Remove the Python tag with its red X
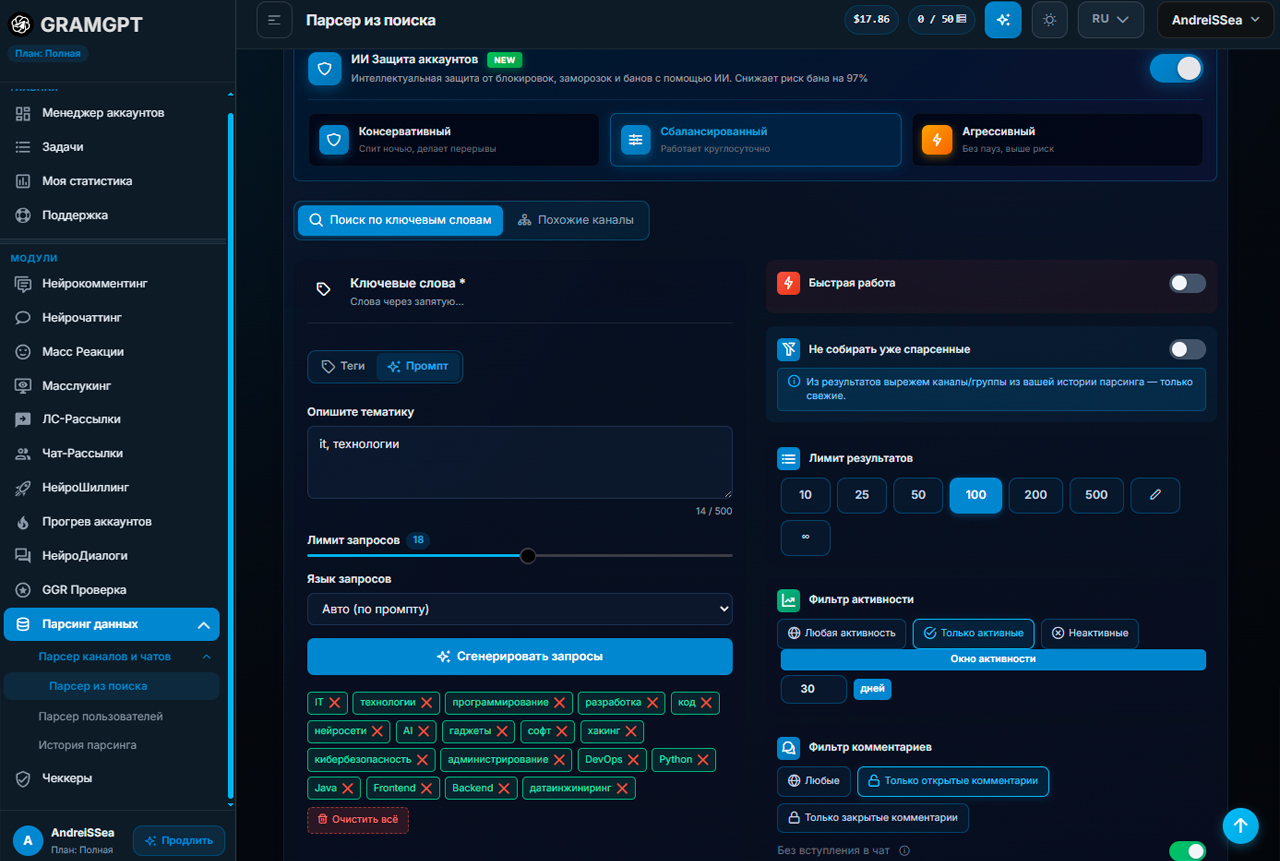Screen dimensions: 1280x861 pos(703,760)
